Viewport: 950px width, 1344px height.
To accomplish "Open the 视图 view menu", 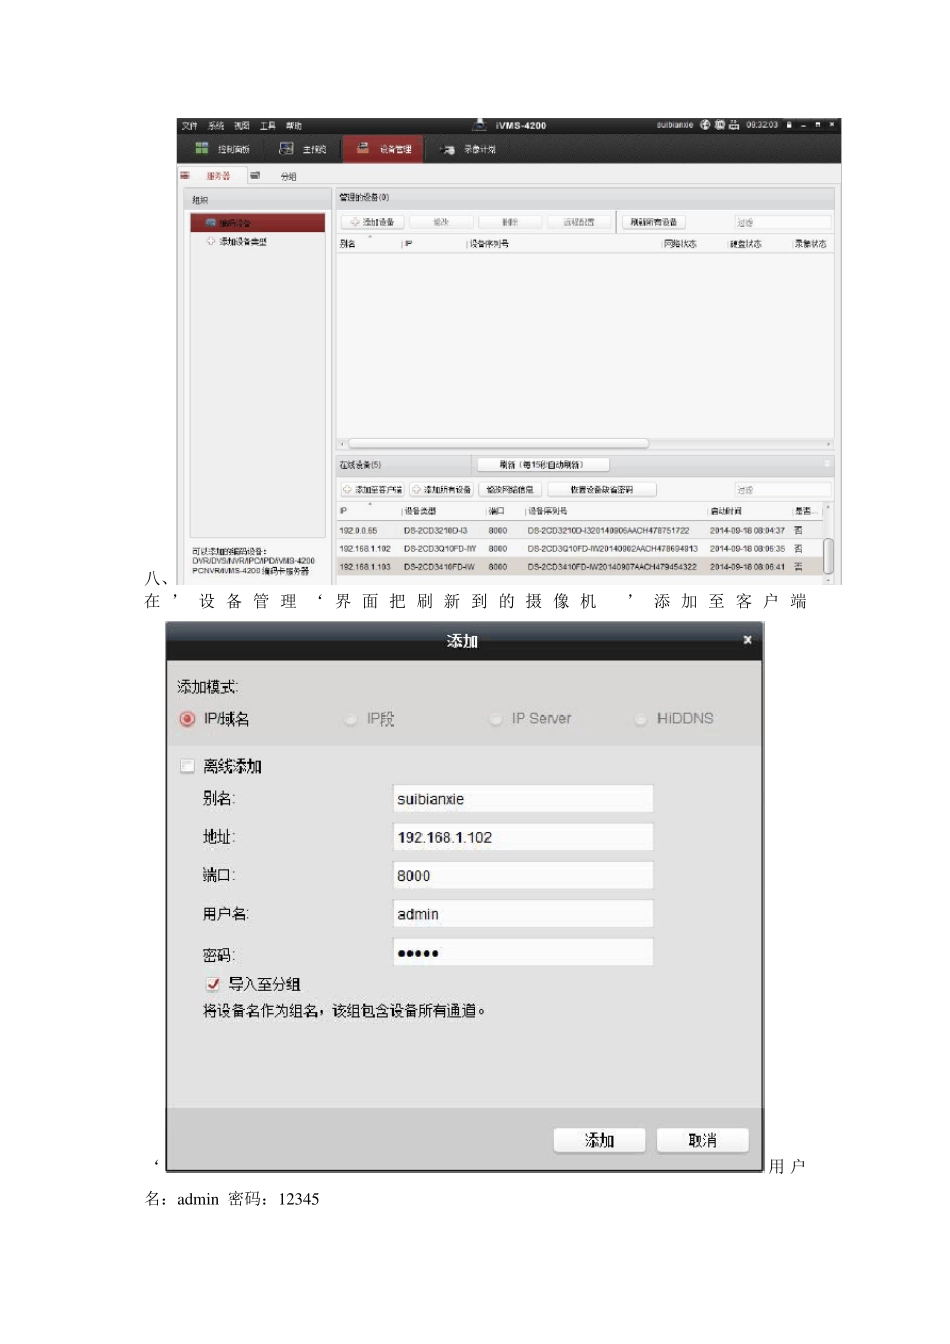I will (242, 126).
